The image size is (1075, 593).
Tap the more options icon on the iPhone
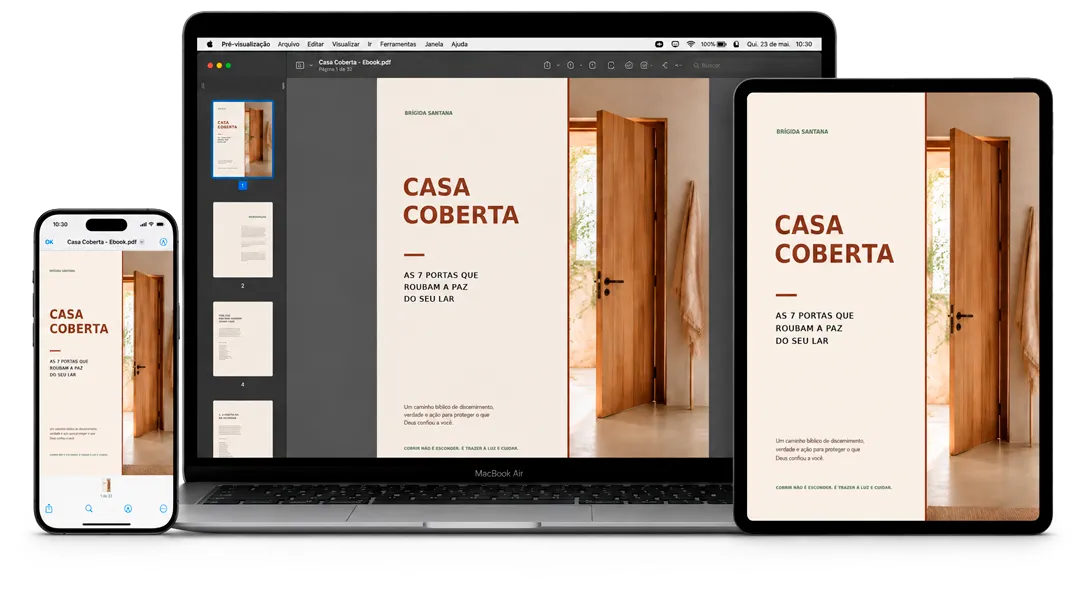(163, 509)
